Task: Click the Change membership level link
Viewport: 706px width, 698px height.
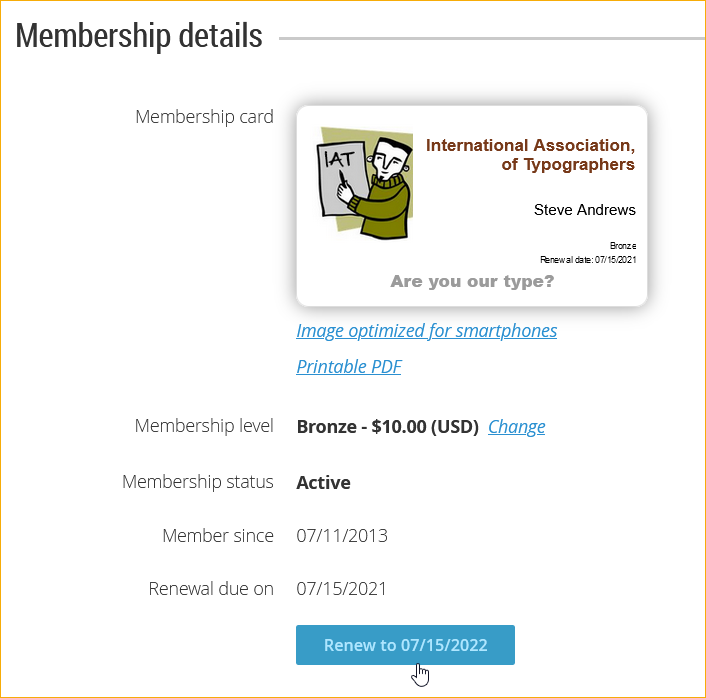Action: coord(516,426)
